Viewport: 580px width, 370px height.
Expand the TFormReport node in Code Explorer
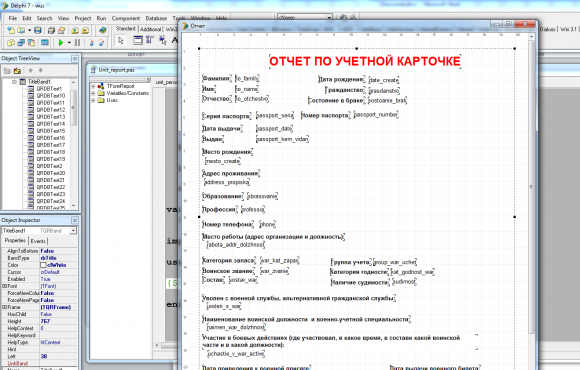93,86
